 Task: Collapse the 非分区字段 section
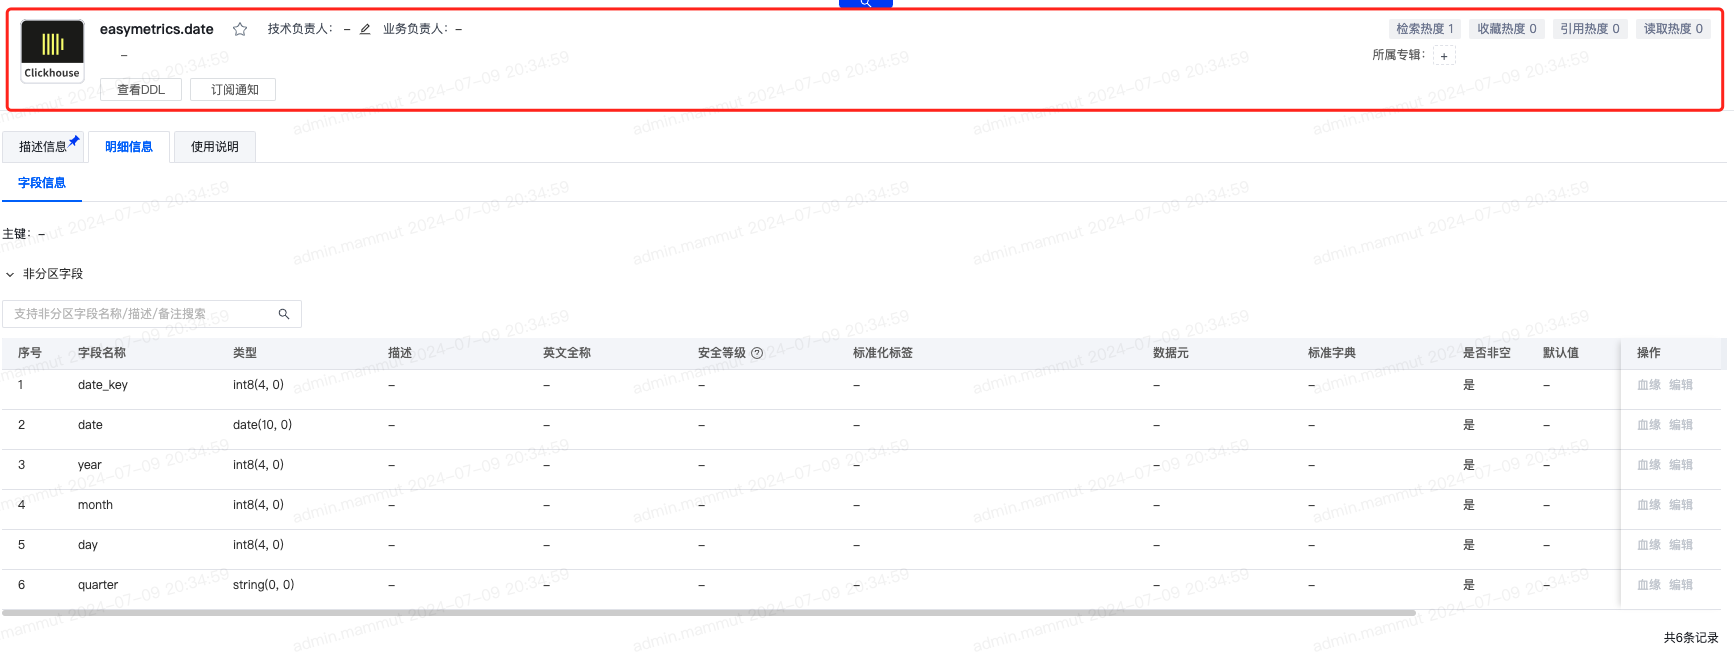[10, 274]
